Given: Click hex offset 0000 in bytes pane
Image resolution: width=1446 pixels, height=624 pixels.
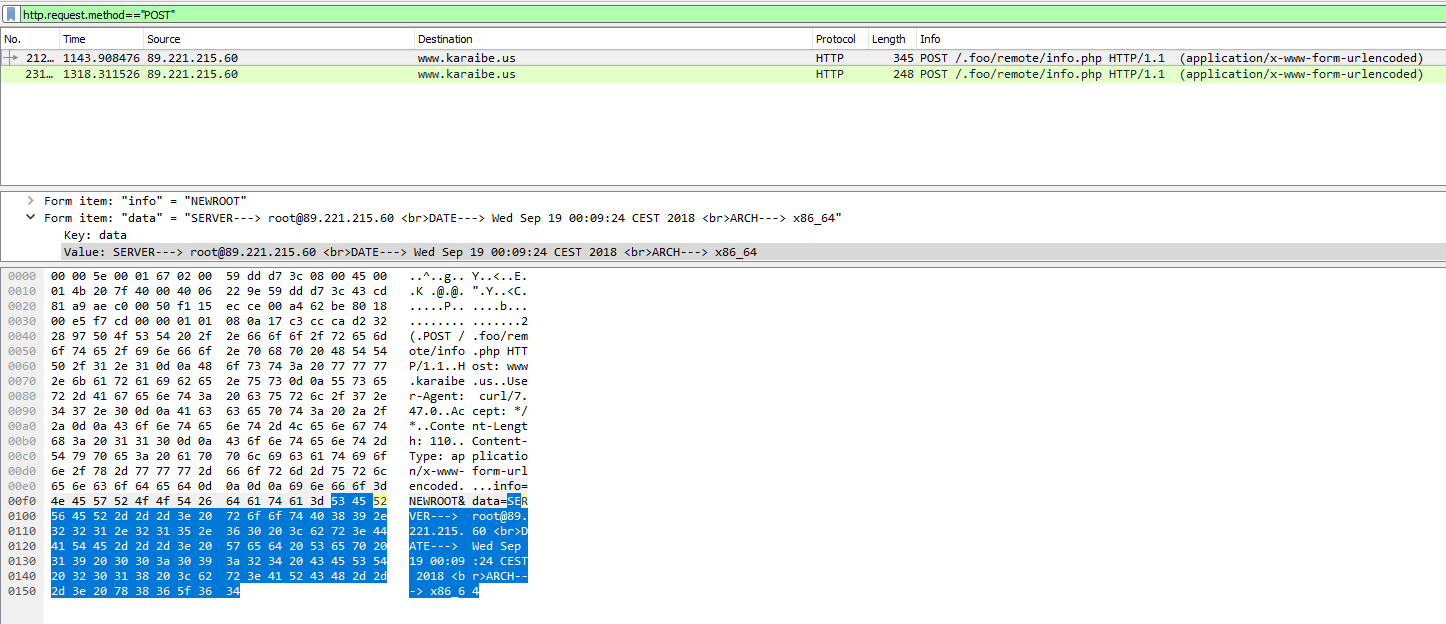Looking at the screenshot, I should click(20, 275).
